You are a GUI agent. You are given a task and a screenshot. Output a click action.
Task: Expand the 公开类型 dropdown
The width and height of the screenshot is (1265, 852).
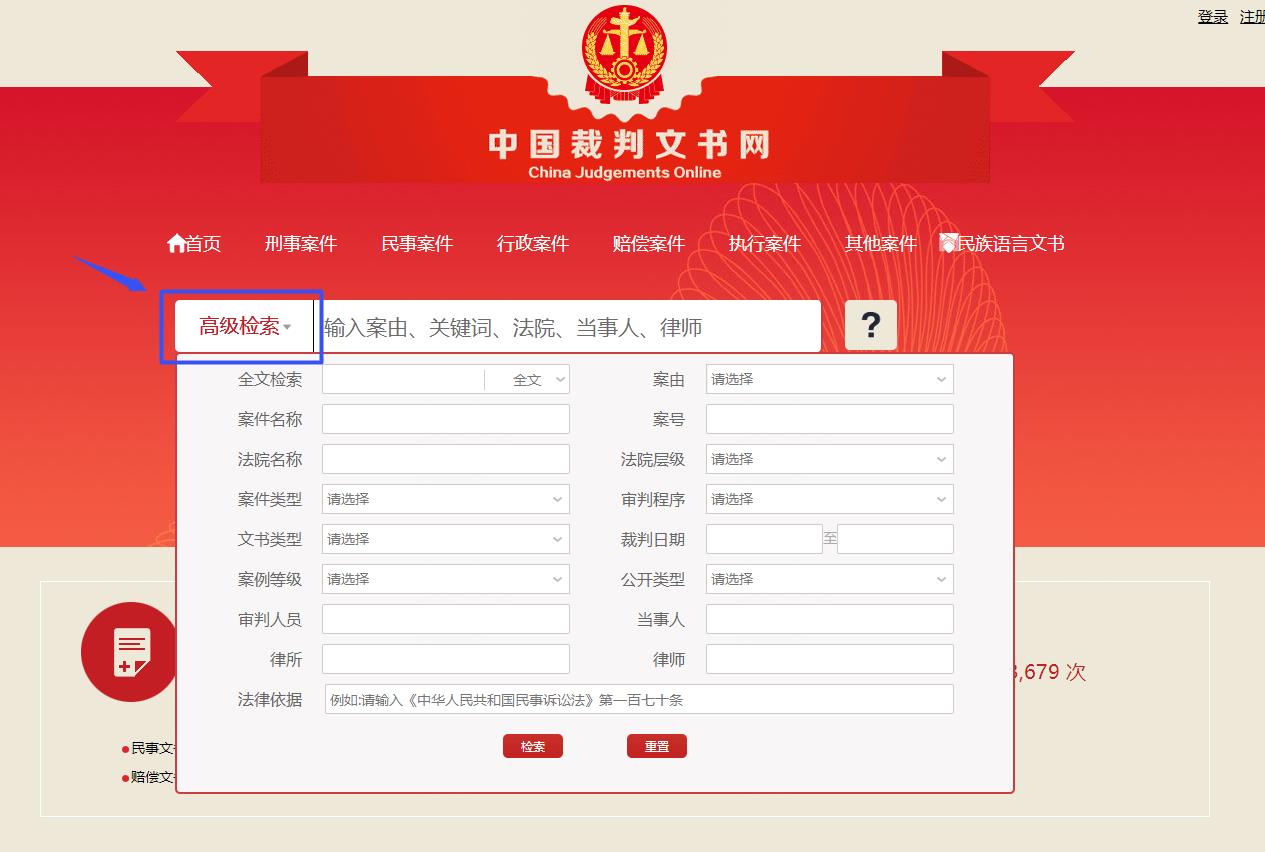point(828,579)
